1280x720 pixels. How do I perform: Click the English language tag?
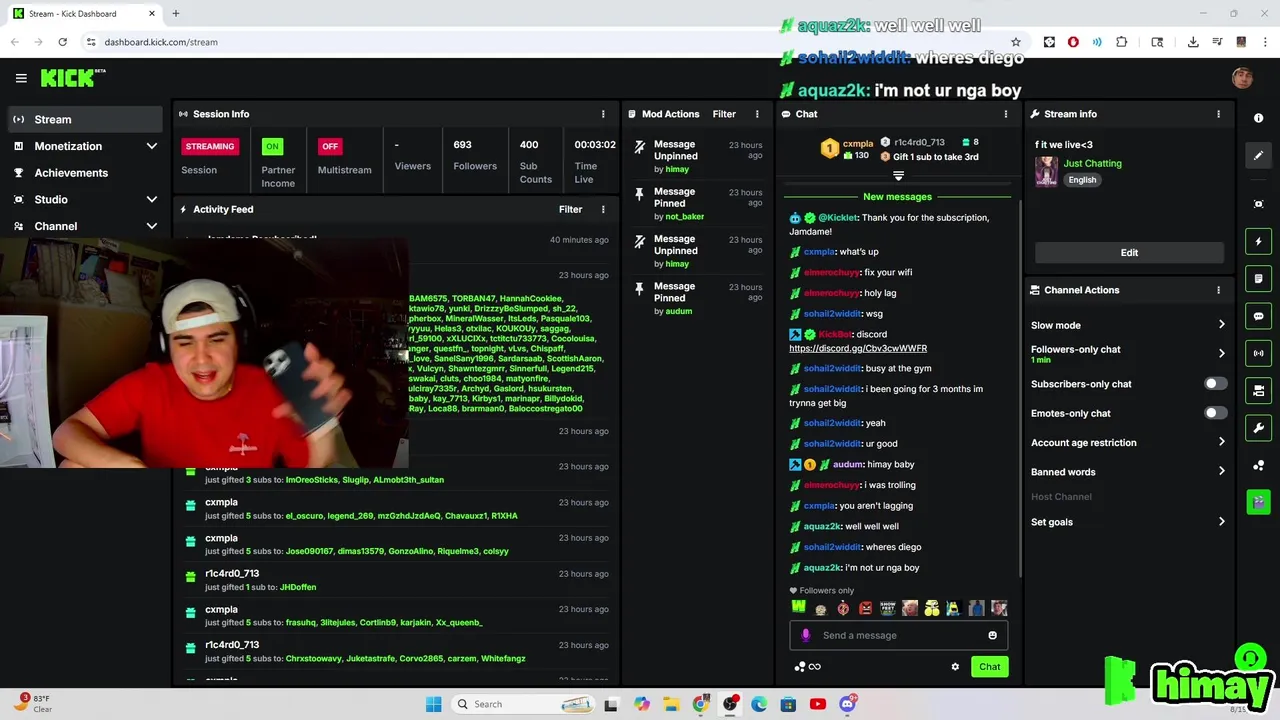pyautogui.click(x=1082, y=180)
